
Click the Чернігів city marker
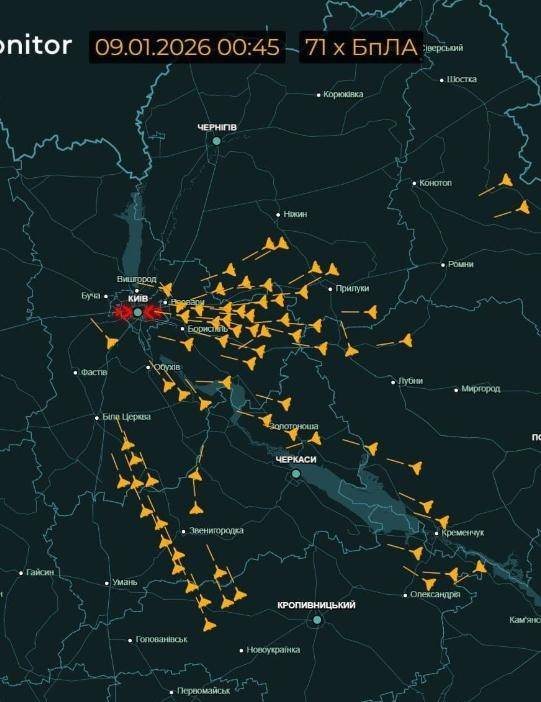point(216,141)
